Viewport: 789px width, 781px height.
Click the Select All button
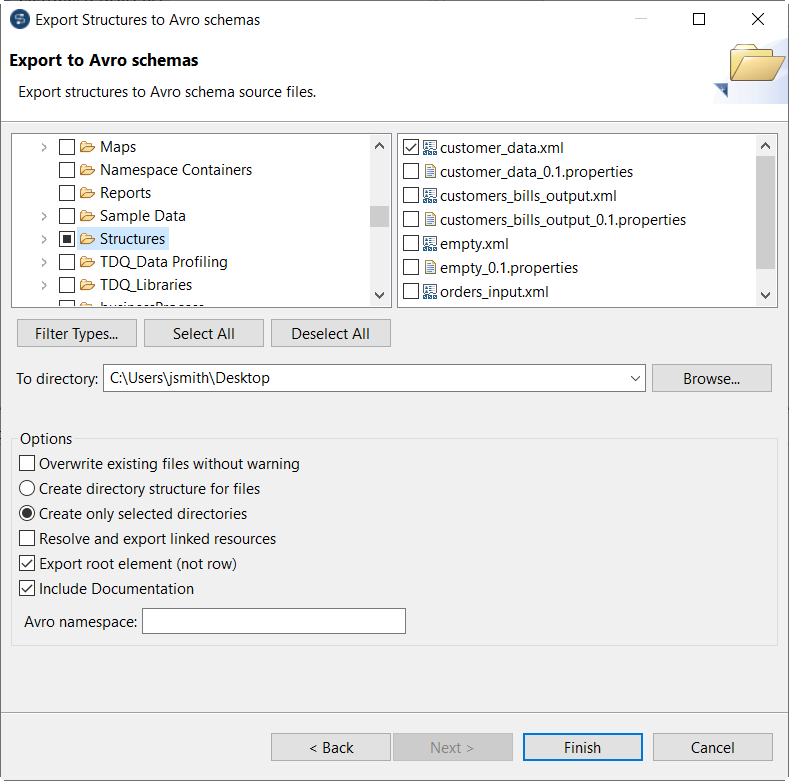coord(204,333)
